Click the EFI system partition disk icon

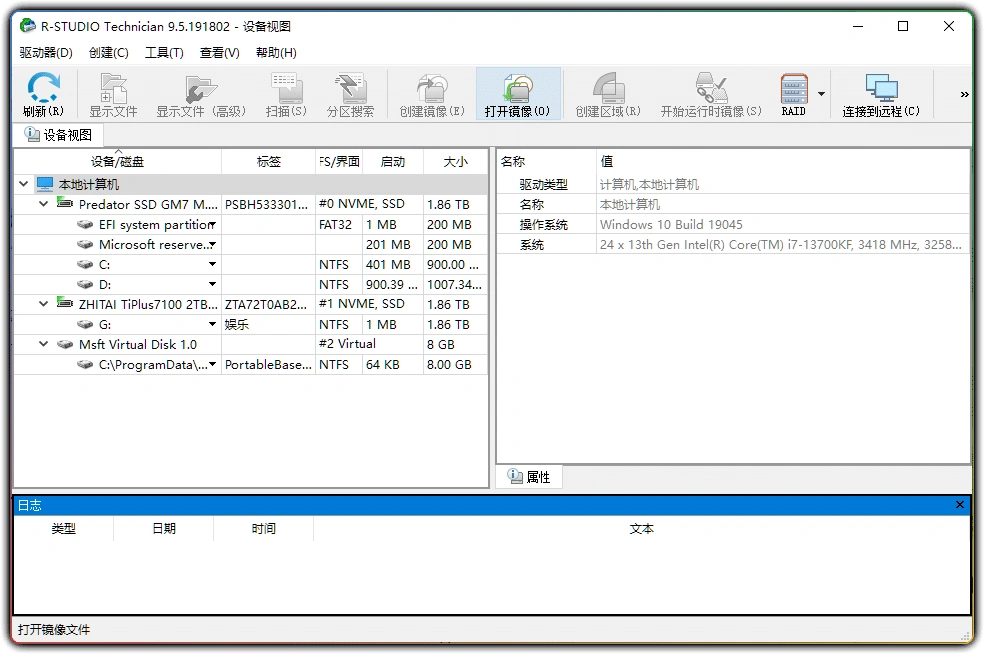click(x=85, y=224)
